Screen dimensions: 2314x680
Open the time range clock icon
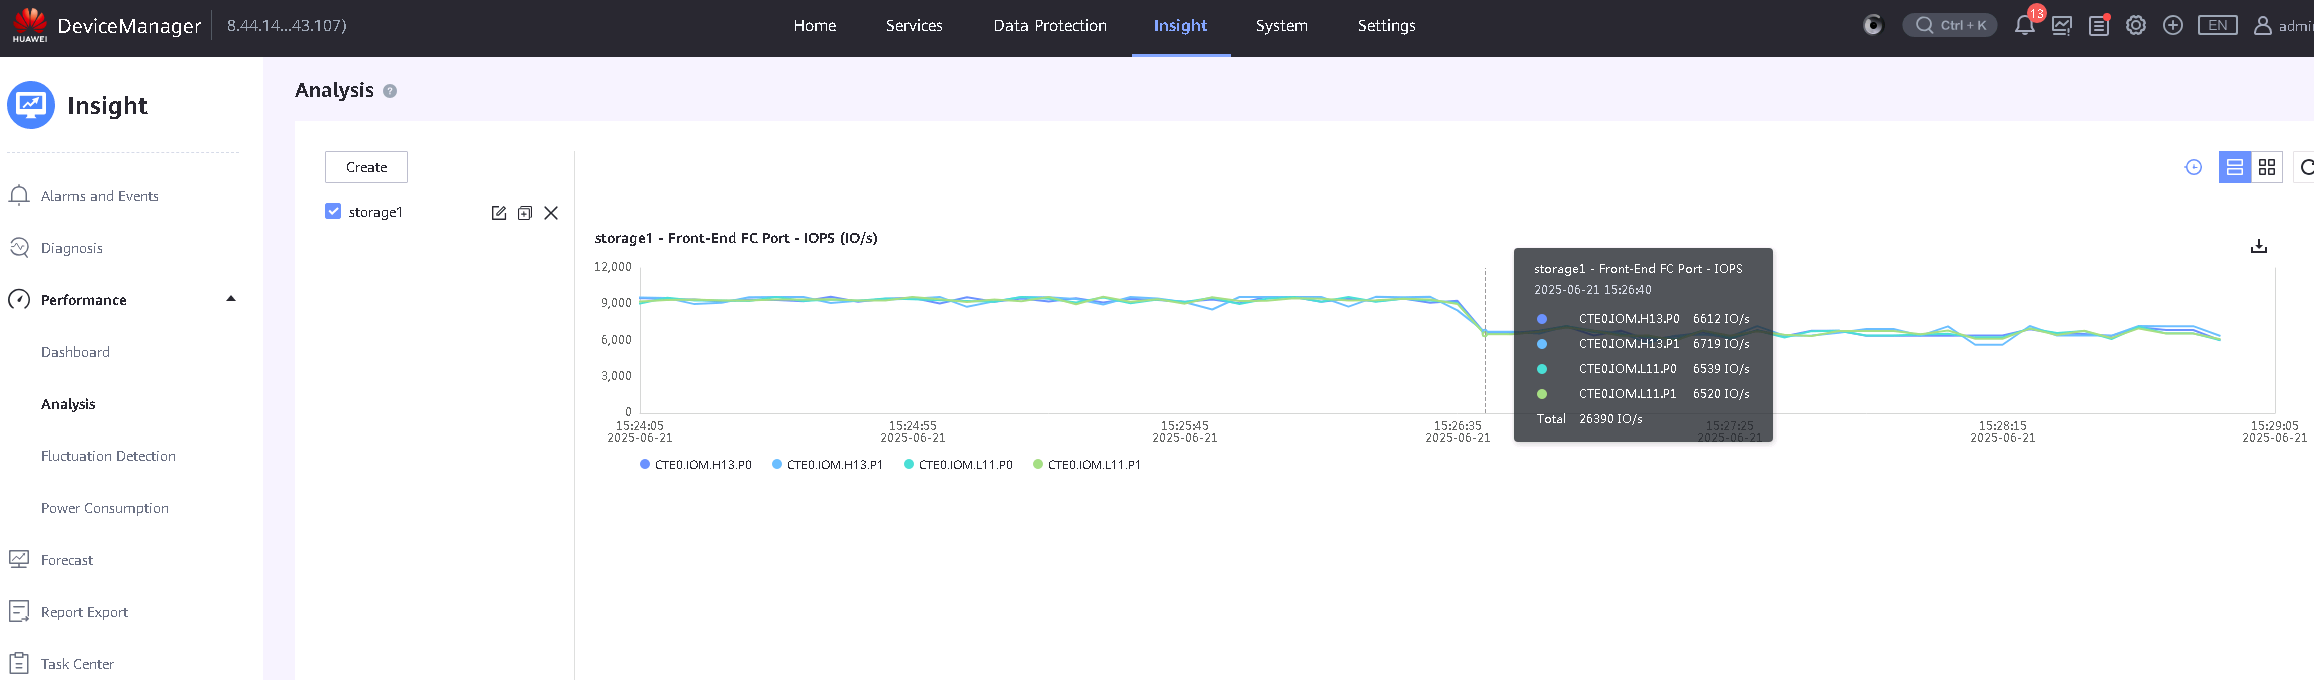click(2194, 167)
